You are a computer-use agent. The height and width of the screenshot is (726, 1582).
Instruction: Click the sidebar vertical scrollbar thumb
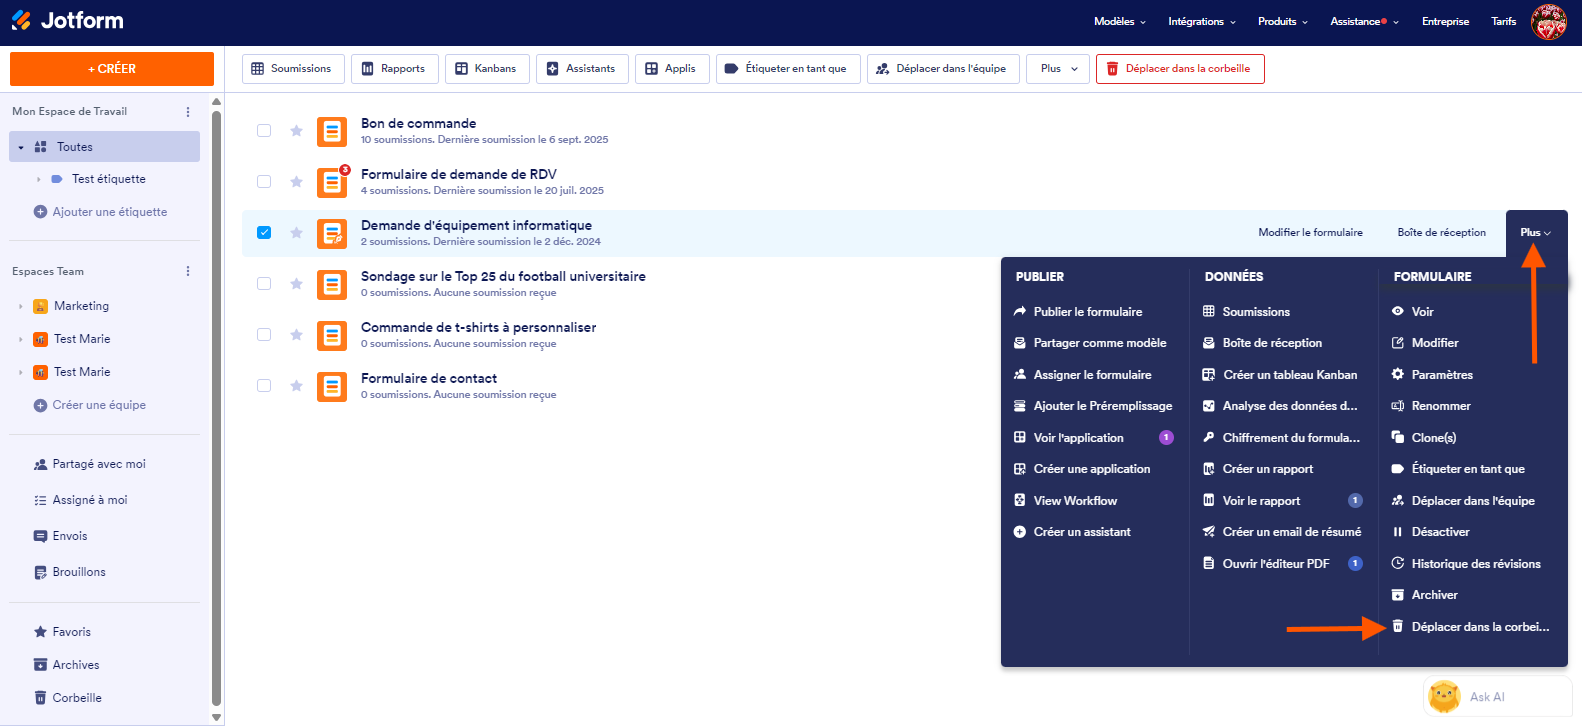tap(217, 408)
